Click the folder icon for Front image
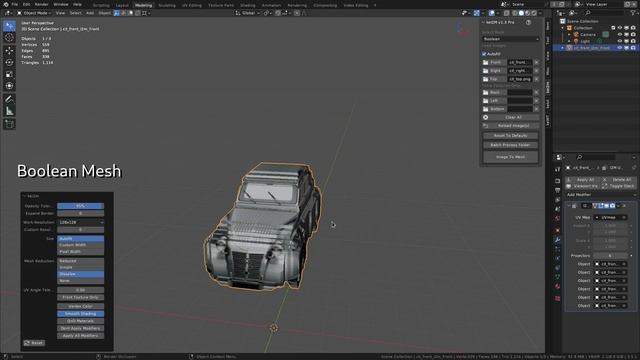 click(x=486, y=62)
